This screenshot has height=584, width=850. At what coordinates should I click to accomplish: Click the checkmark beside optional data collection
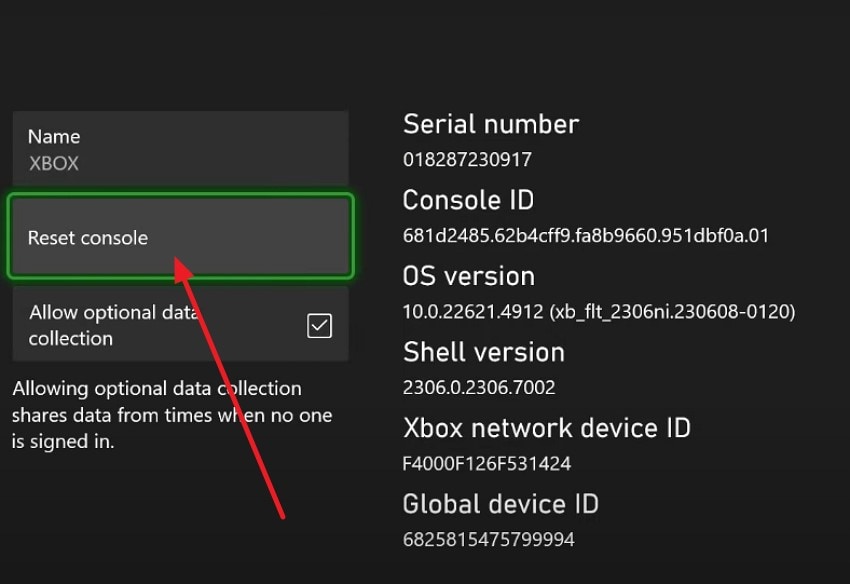click(x=322, y=324)
